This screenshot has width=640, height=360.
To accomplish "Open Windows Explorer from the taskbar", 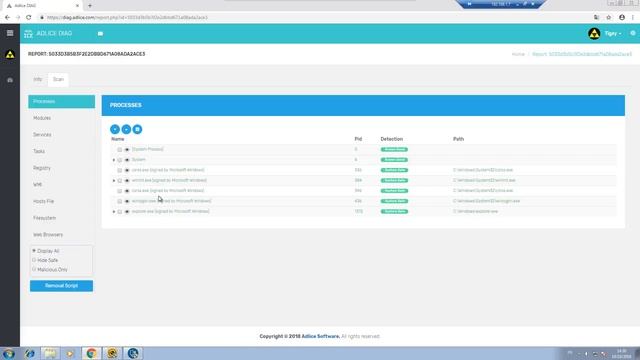I will pos(50,353).
